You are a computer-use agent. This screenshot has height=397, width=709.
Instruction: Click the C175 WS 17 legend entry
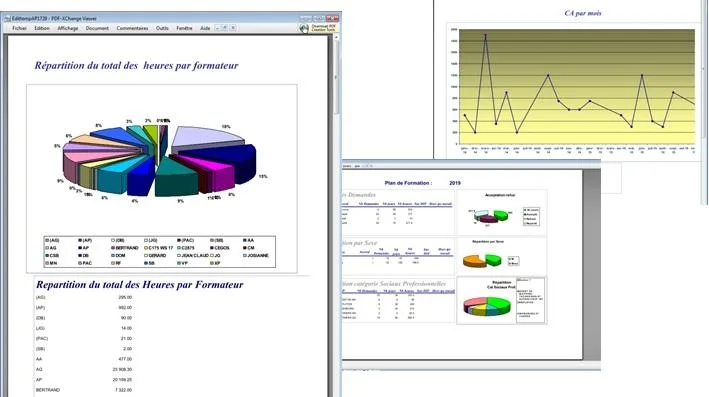pyautogui.click(x=158, y=248)
